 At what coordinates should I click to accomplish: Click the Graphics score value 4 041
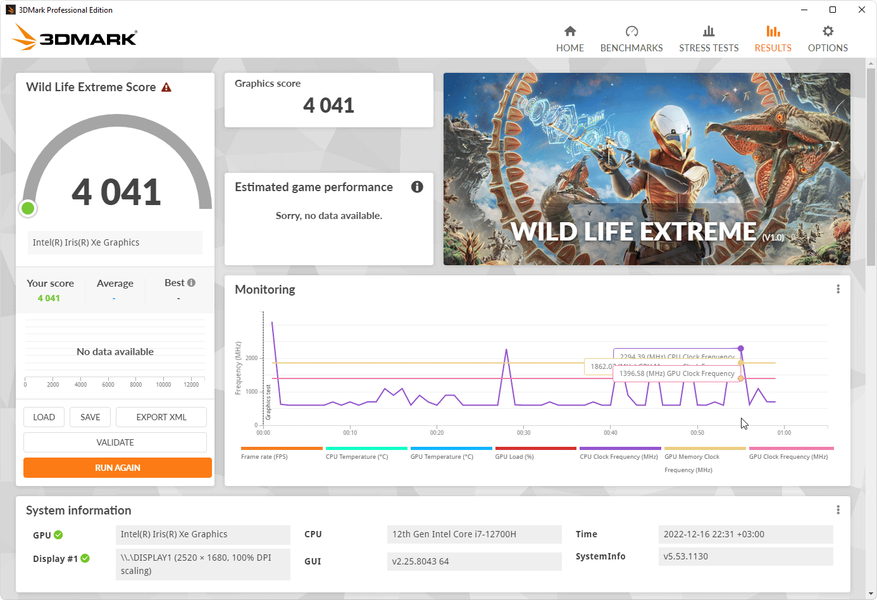(329, 105)
